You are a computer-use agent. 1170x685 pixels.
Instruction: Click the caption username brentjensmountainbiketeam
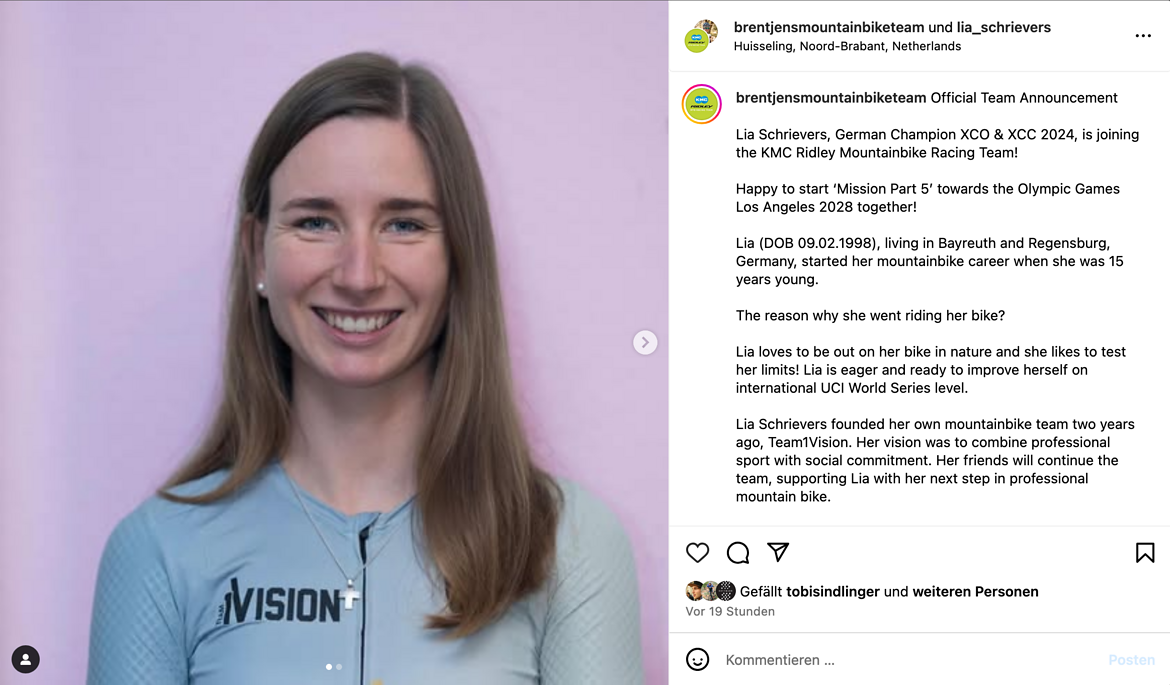tap(830, 98)
